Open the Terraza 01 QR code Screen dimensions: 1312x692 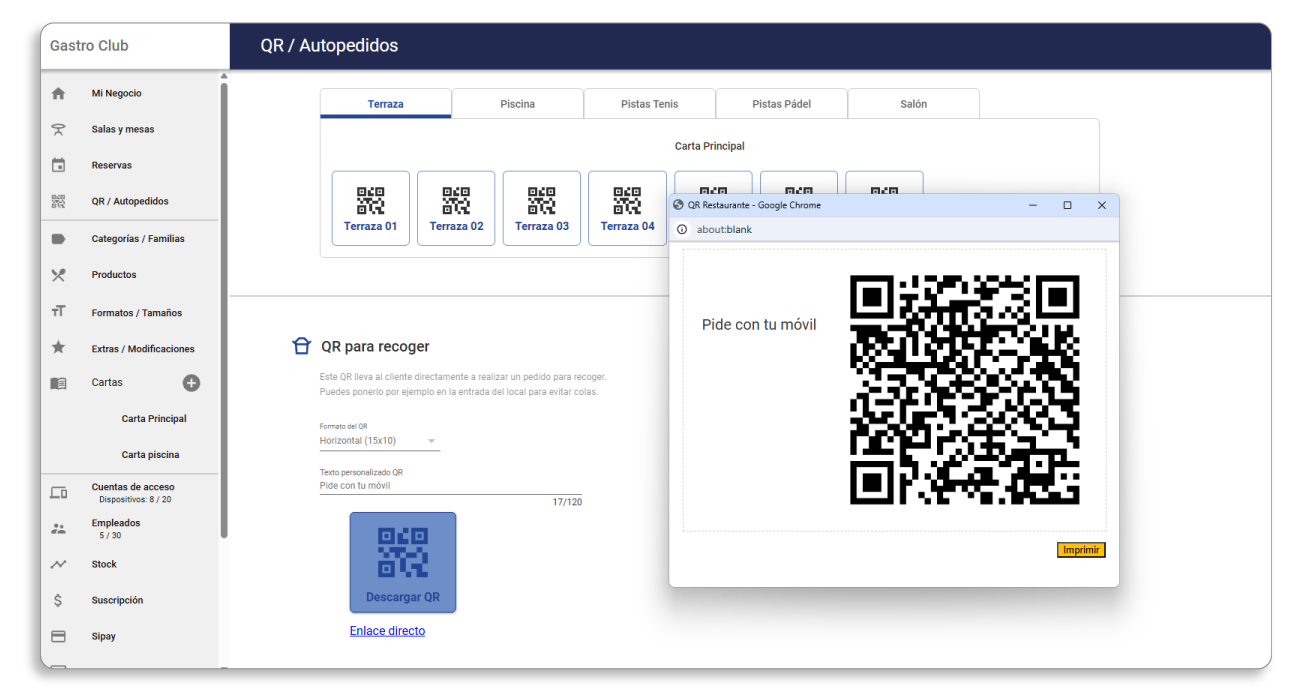pos(371,208)
